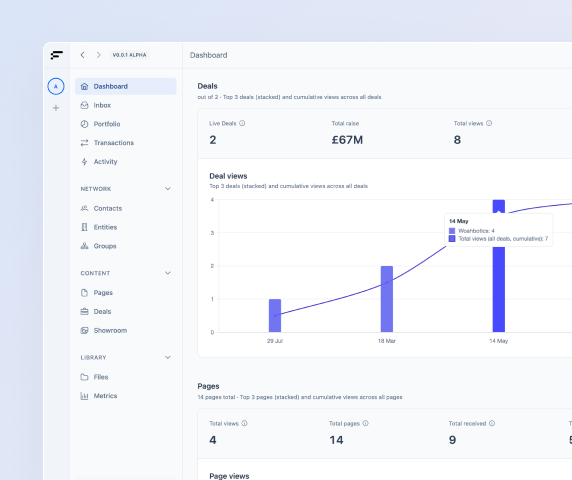Image resolution: width=572 pixels, height=480 pixels.
Task: Select the workspace avatar 'A'
Action: point(56,86)
